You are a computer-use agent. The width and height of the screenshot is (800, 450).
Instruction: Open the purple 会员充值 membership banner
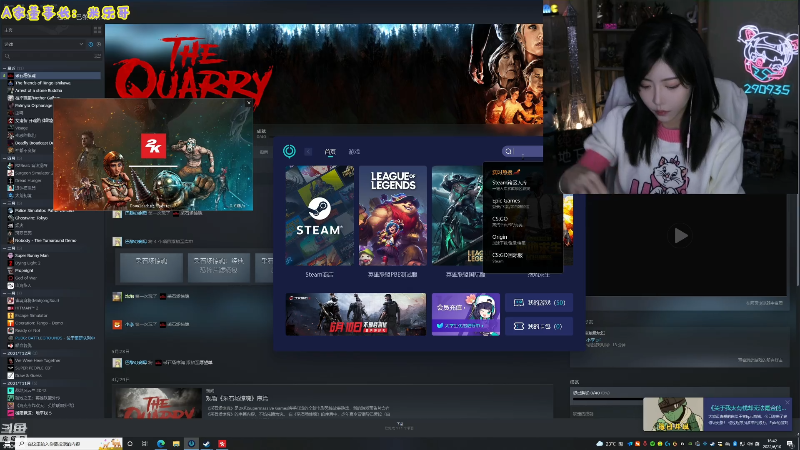466,314
